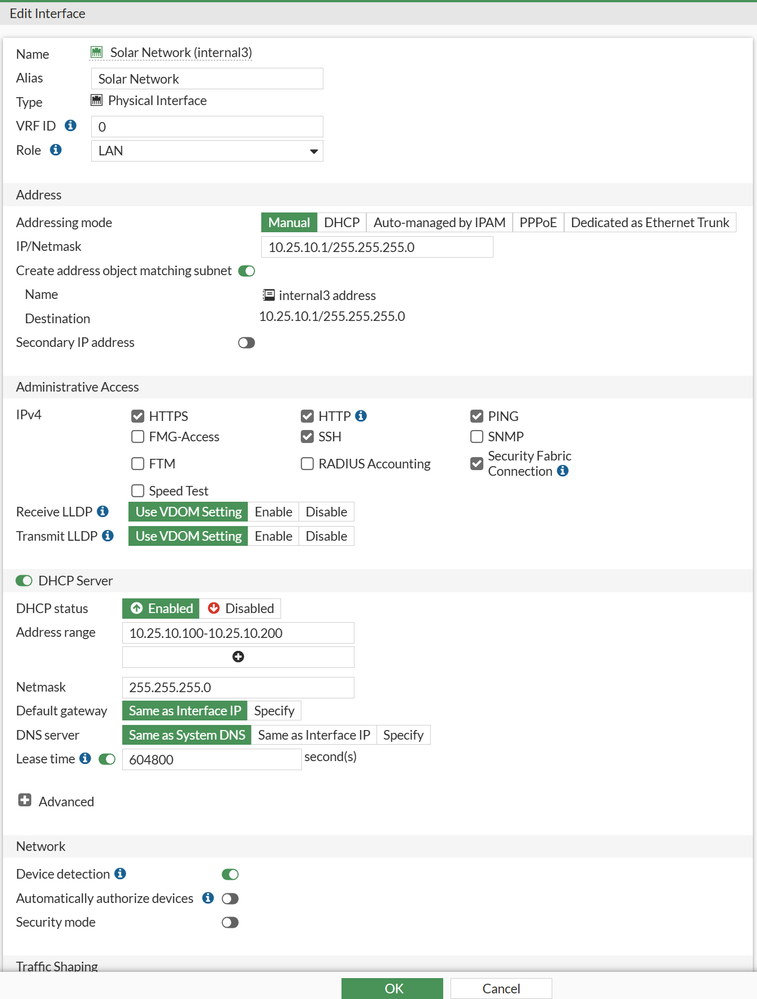Turn off the DHCP Server toggle

tap(24, 581)
